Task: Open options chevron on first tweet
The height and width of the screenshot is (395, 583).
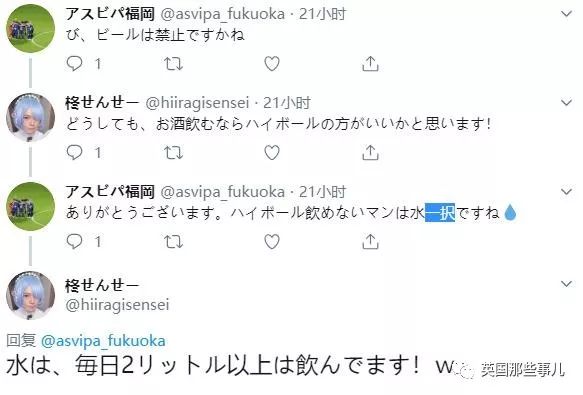Action: (x=566, y=14)
